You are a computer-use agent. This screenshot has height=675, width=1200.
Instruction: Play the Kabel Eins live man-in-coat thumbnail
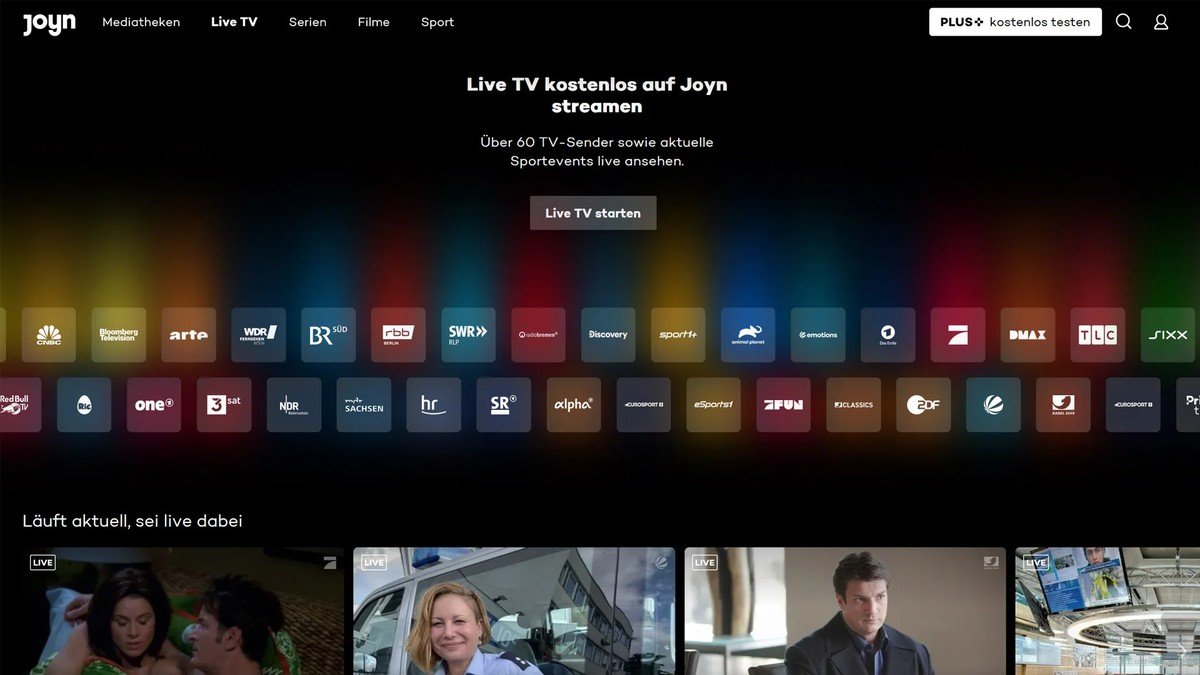click(845, 611)
